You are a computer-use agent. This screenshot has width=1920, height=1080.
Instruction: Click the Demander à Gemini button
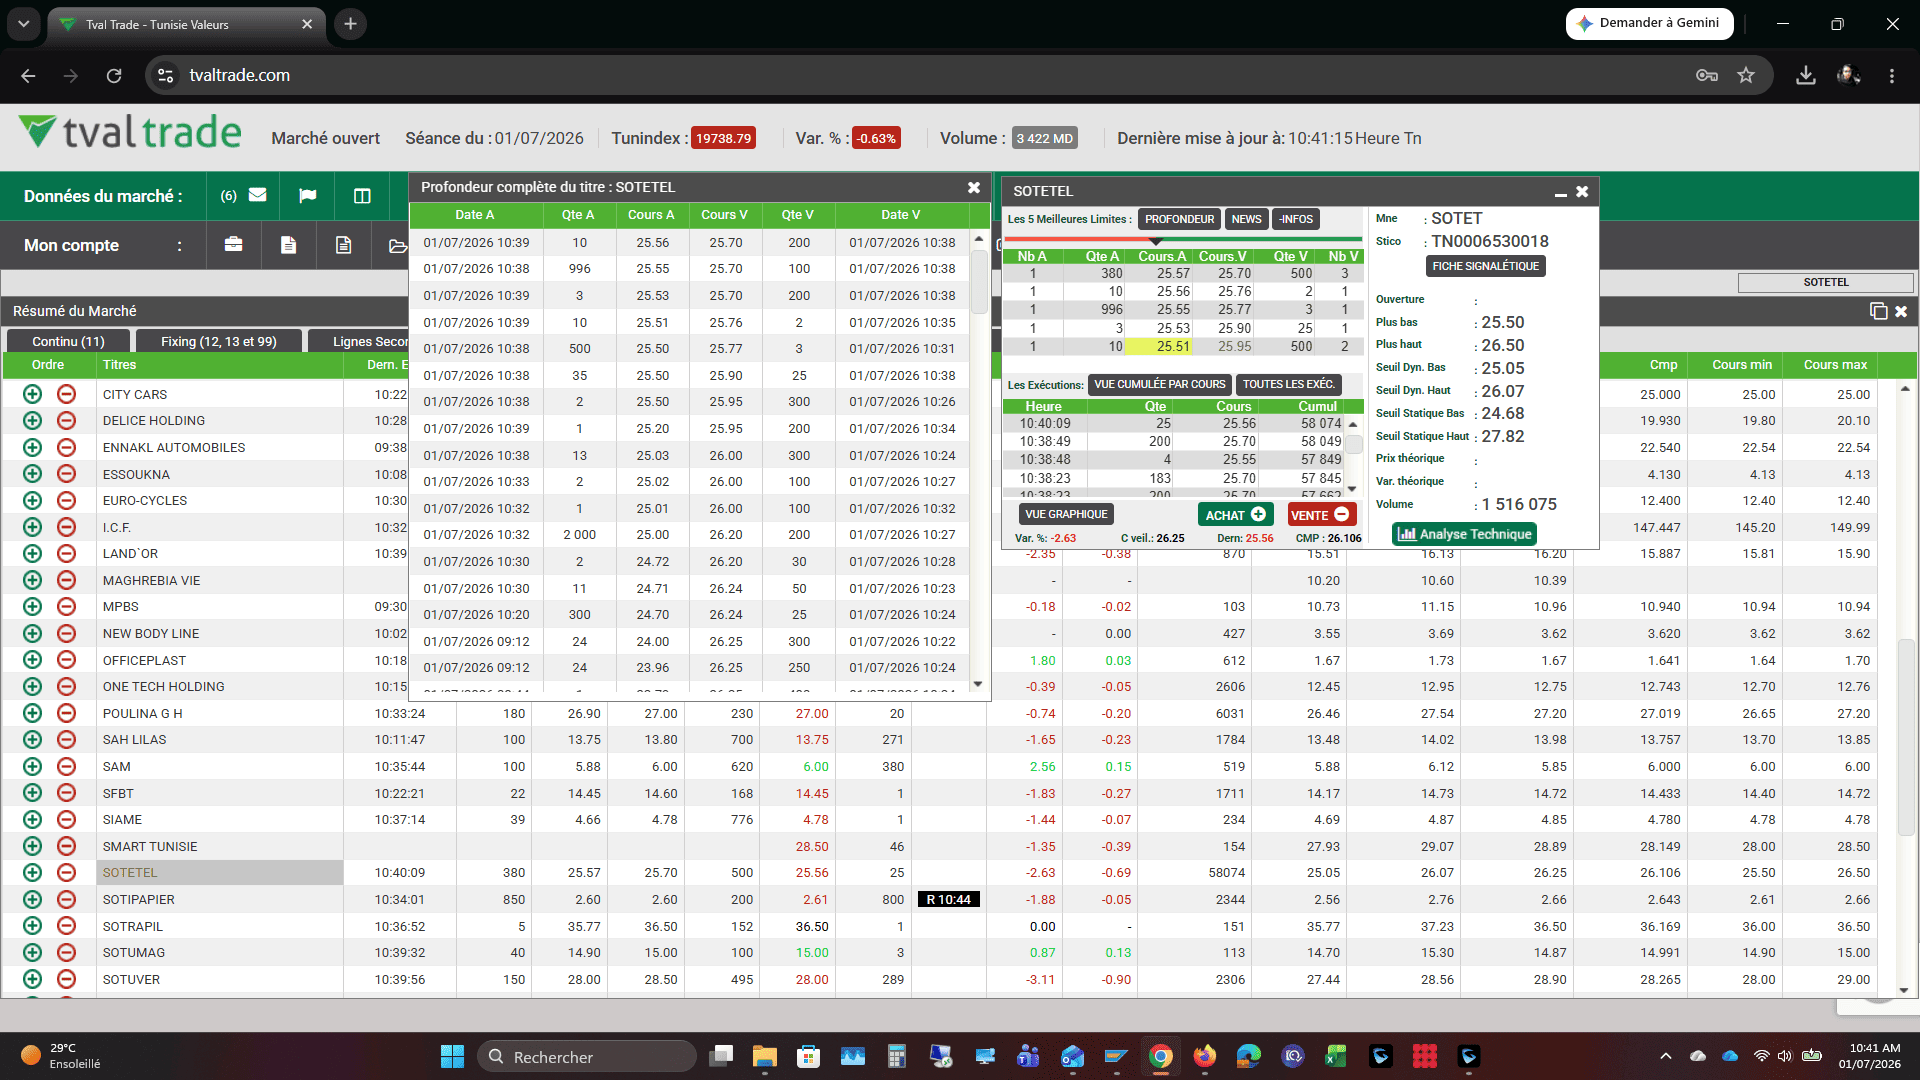pyautogui.click(x=1649, y=23)
